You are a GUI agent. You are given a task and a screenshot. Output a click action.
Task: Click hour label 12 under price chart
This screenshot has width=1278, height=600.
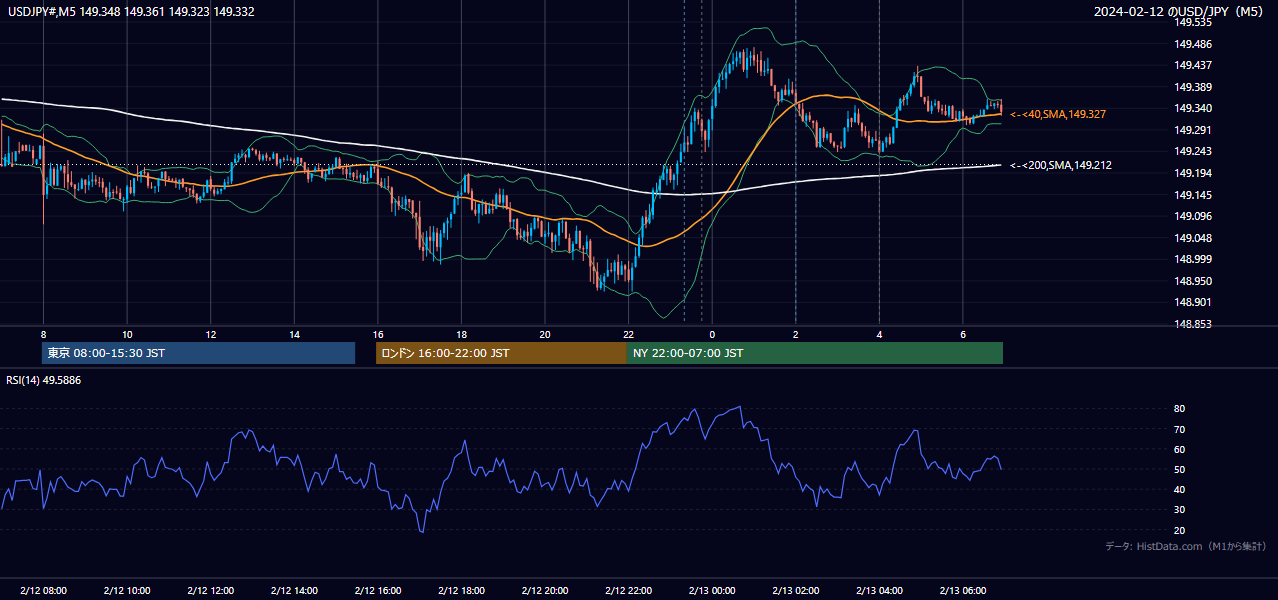click(210, 334)
